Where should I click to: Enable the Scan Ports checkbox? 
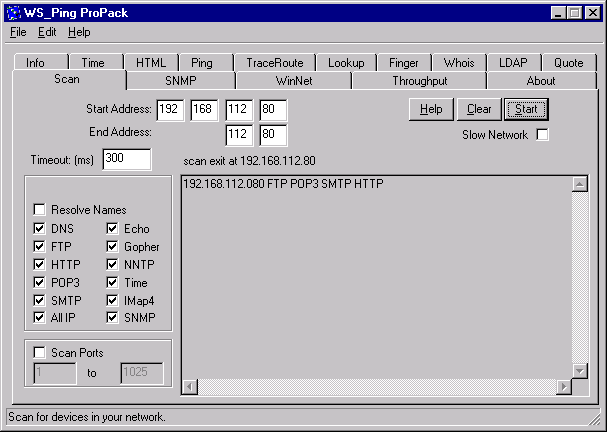[39, 353]
